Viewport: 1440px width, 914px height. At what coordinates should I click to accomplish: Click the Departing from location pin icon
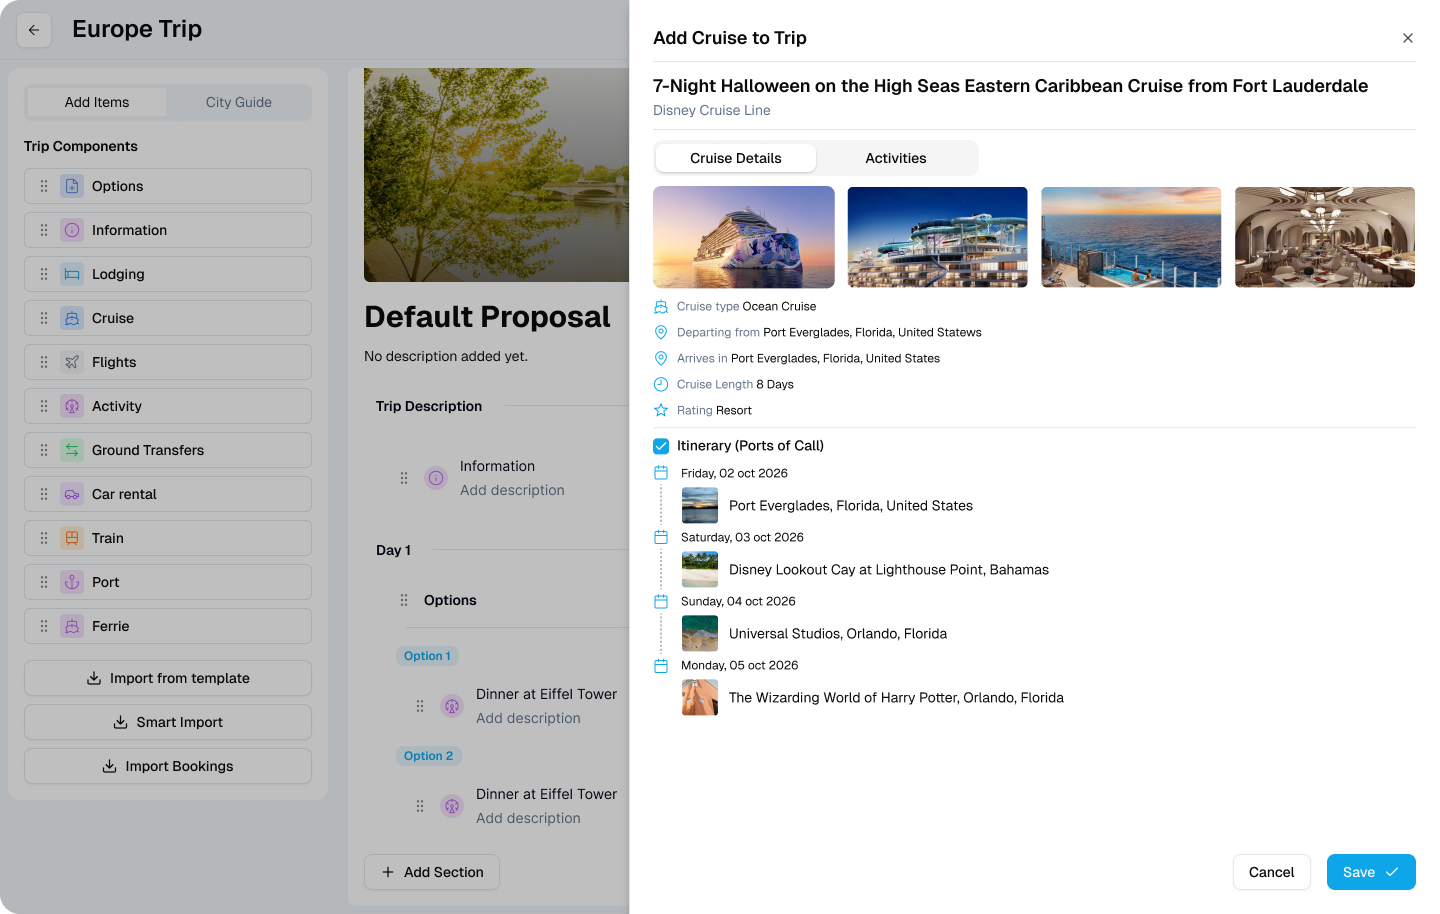click(x=661, y=332)
